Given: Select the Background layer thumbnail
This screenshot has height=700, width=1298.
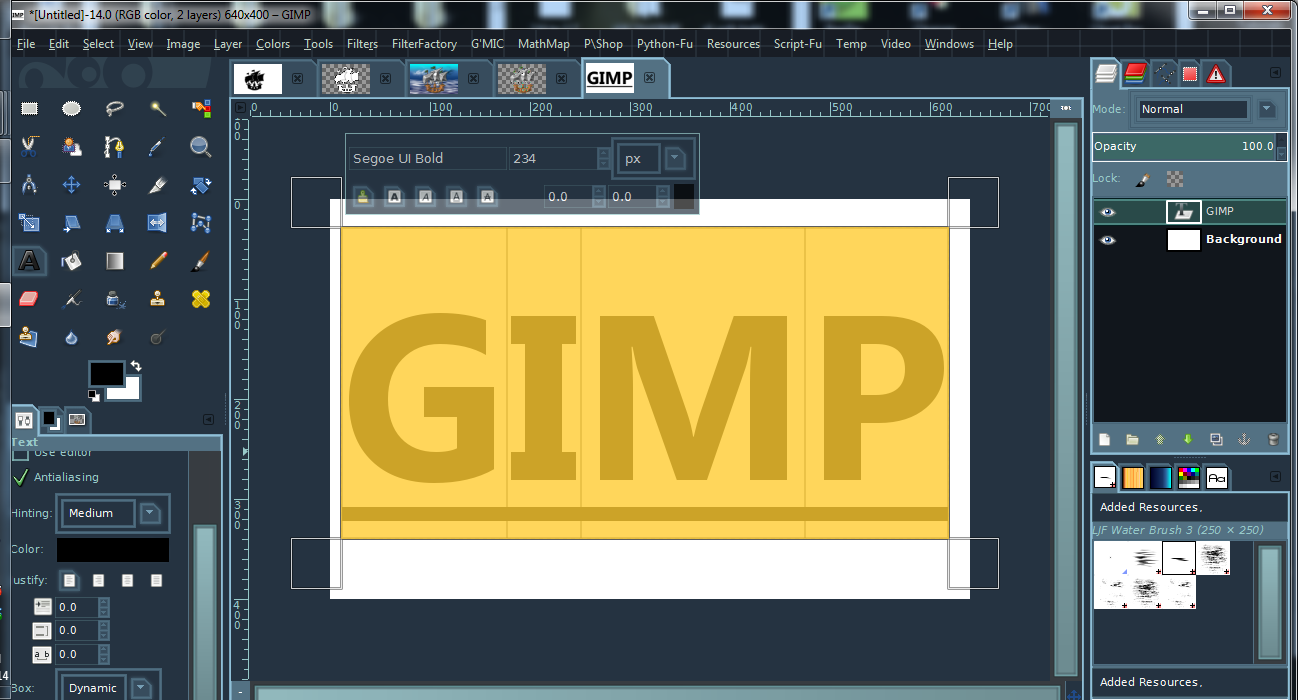Looking at the screenshot, I should click(x=1183, y=240).
